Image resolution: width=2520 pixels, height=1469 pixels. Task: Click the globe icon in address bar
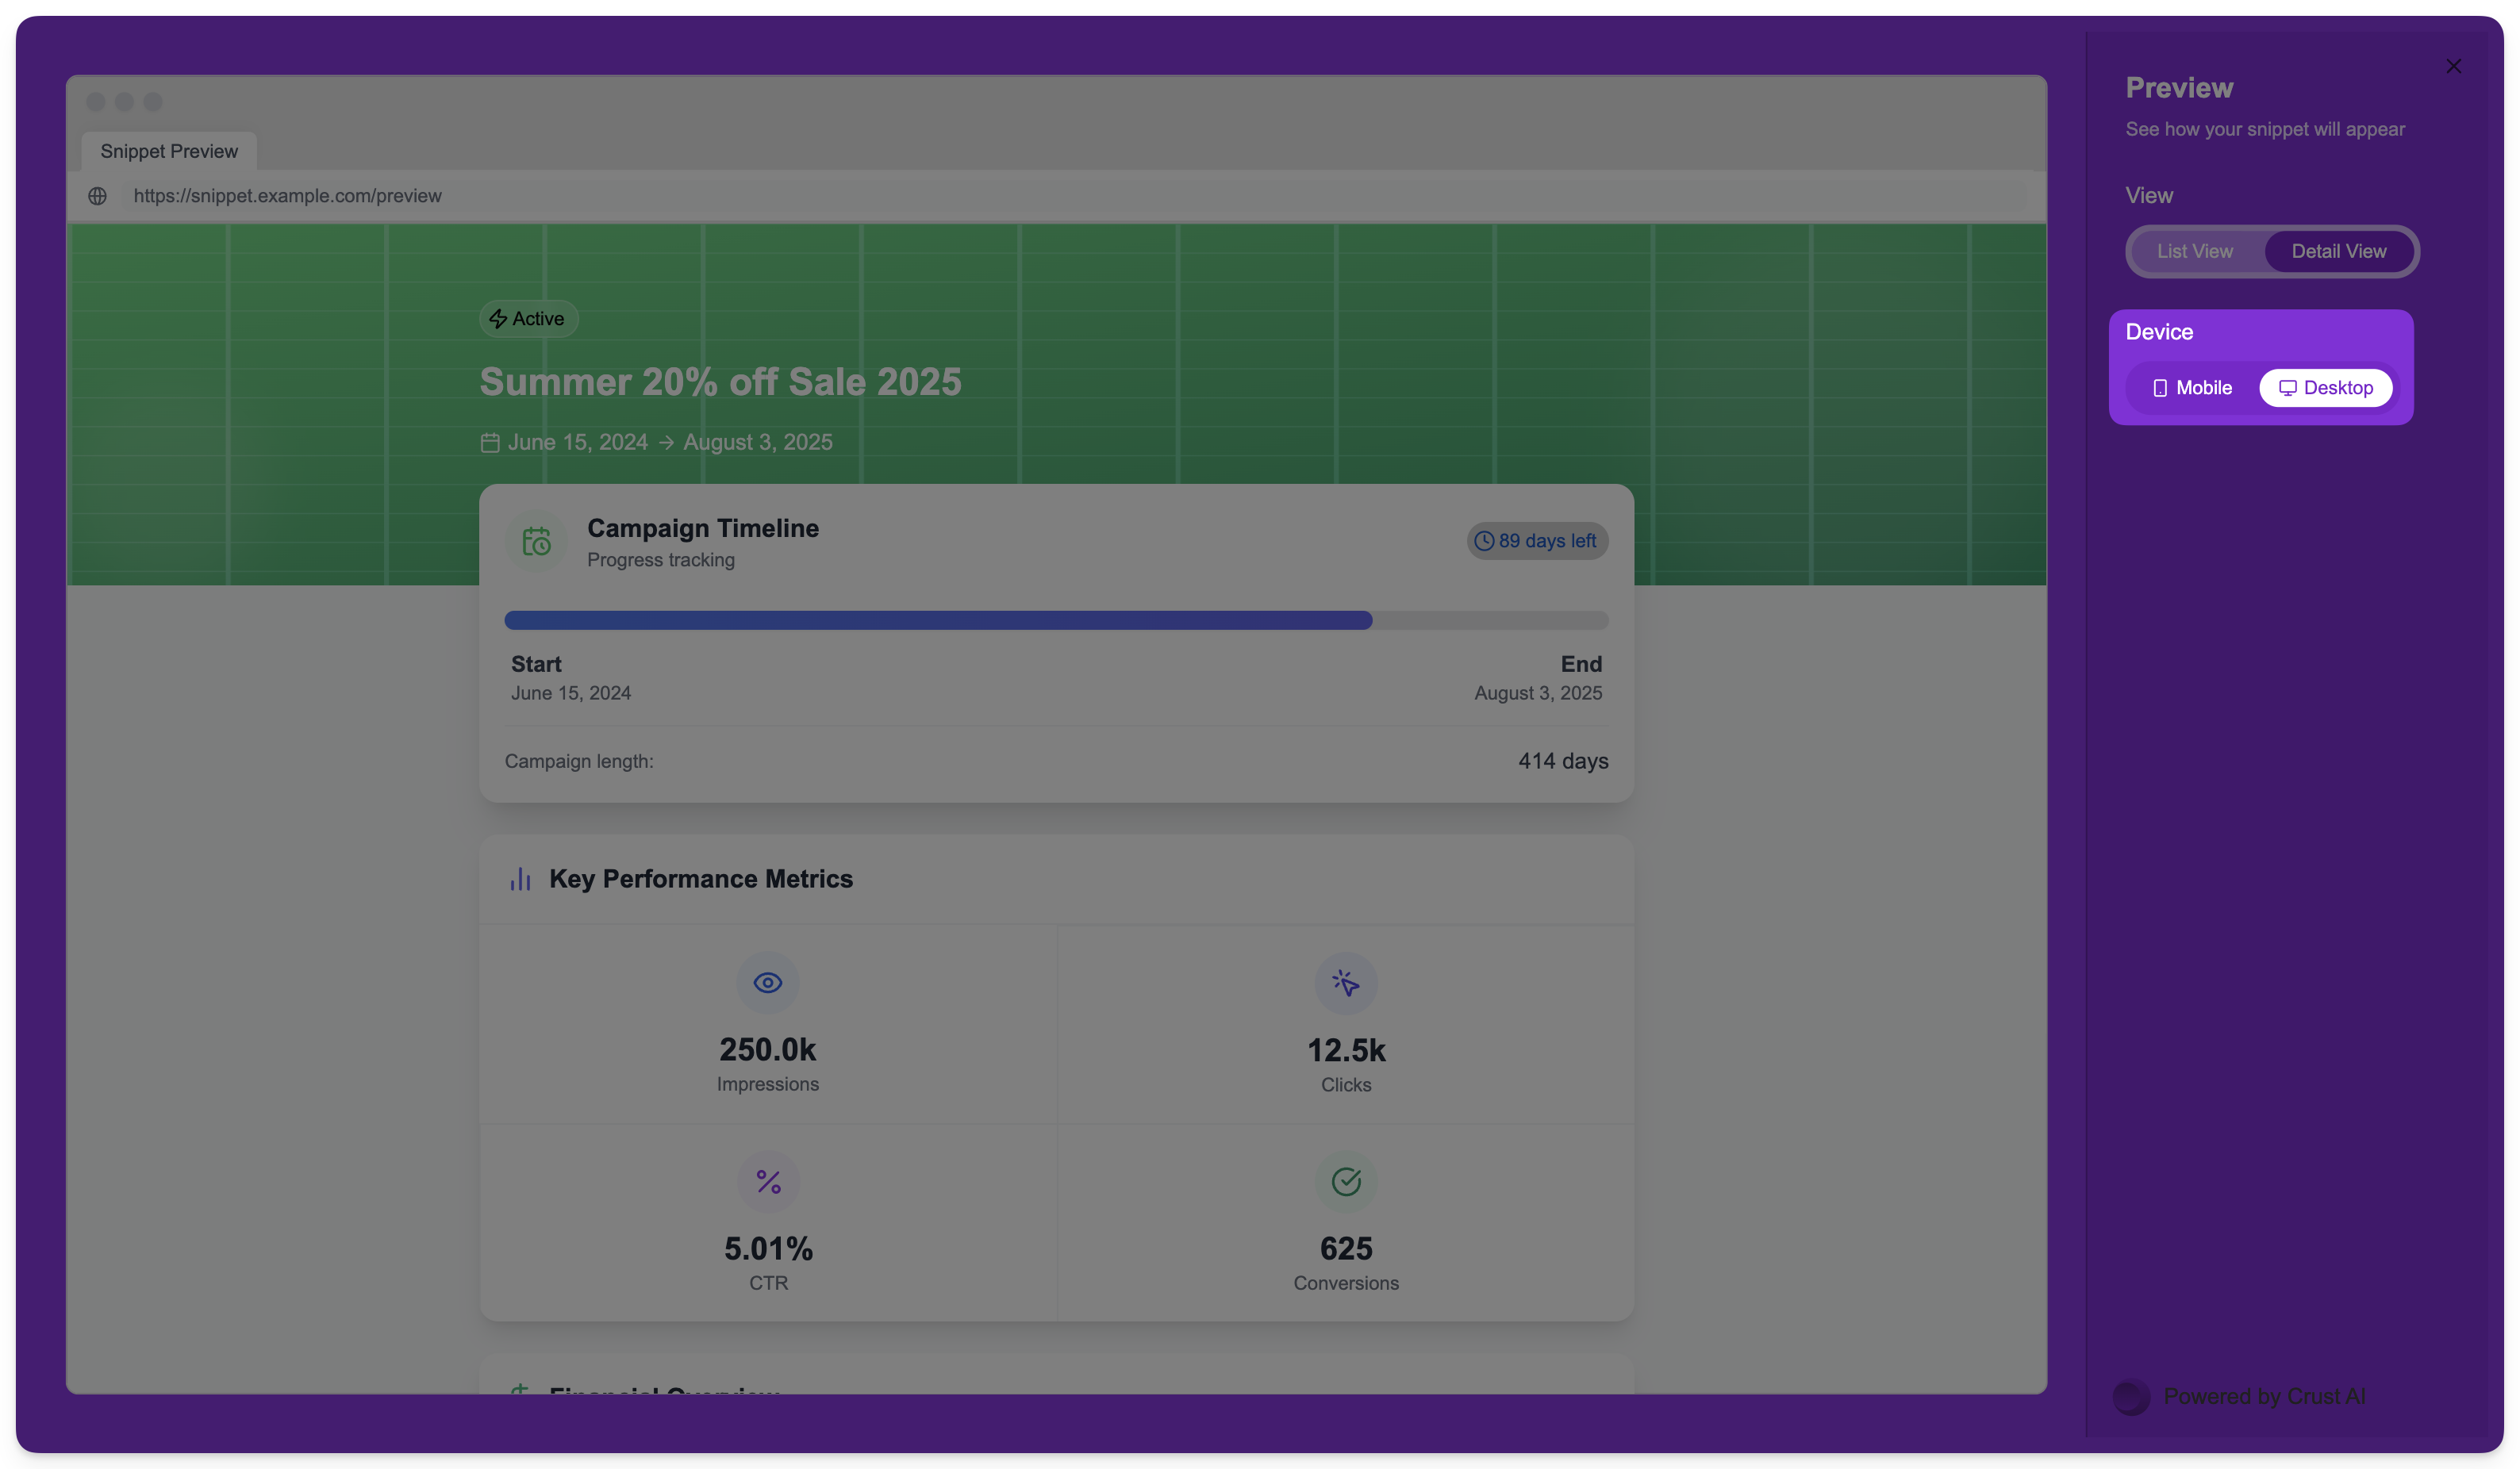coord(97,196)
